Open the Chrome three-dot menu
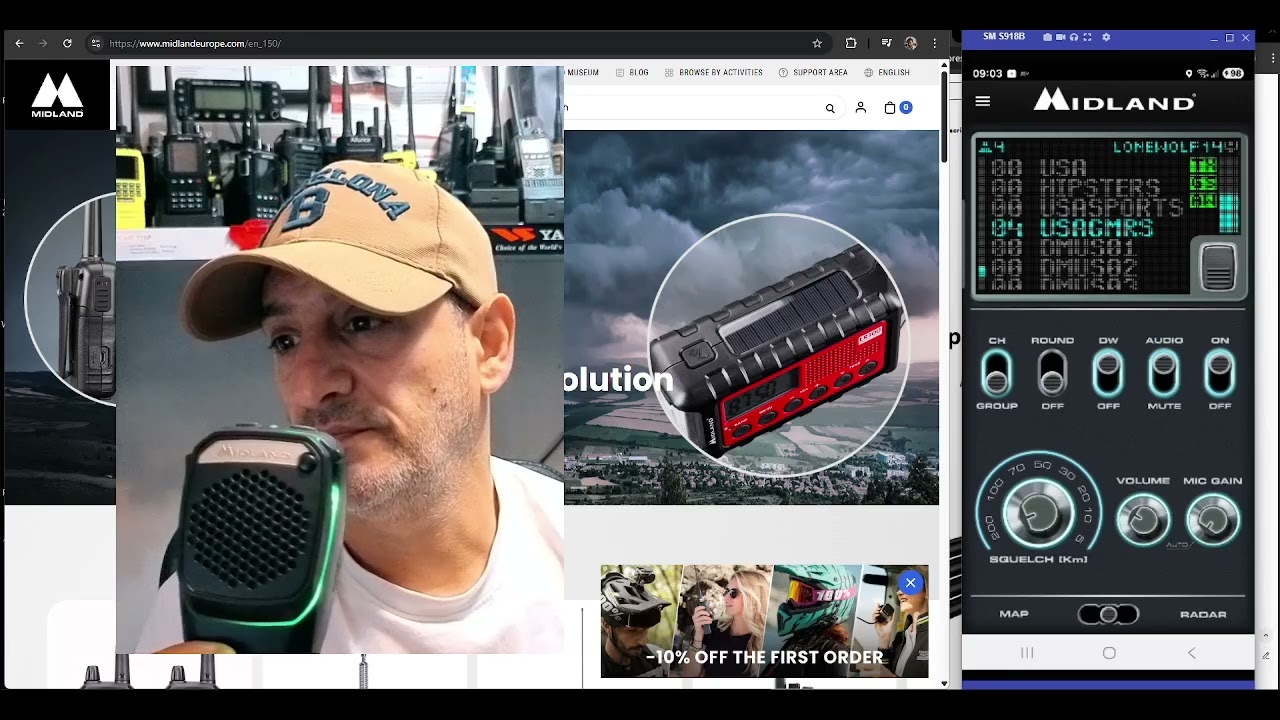Image resolution: width=1280 pixels, height=720 pixels. [934, 43]
